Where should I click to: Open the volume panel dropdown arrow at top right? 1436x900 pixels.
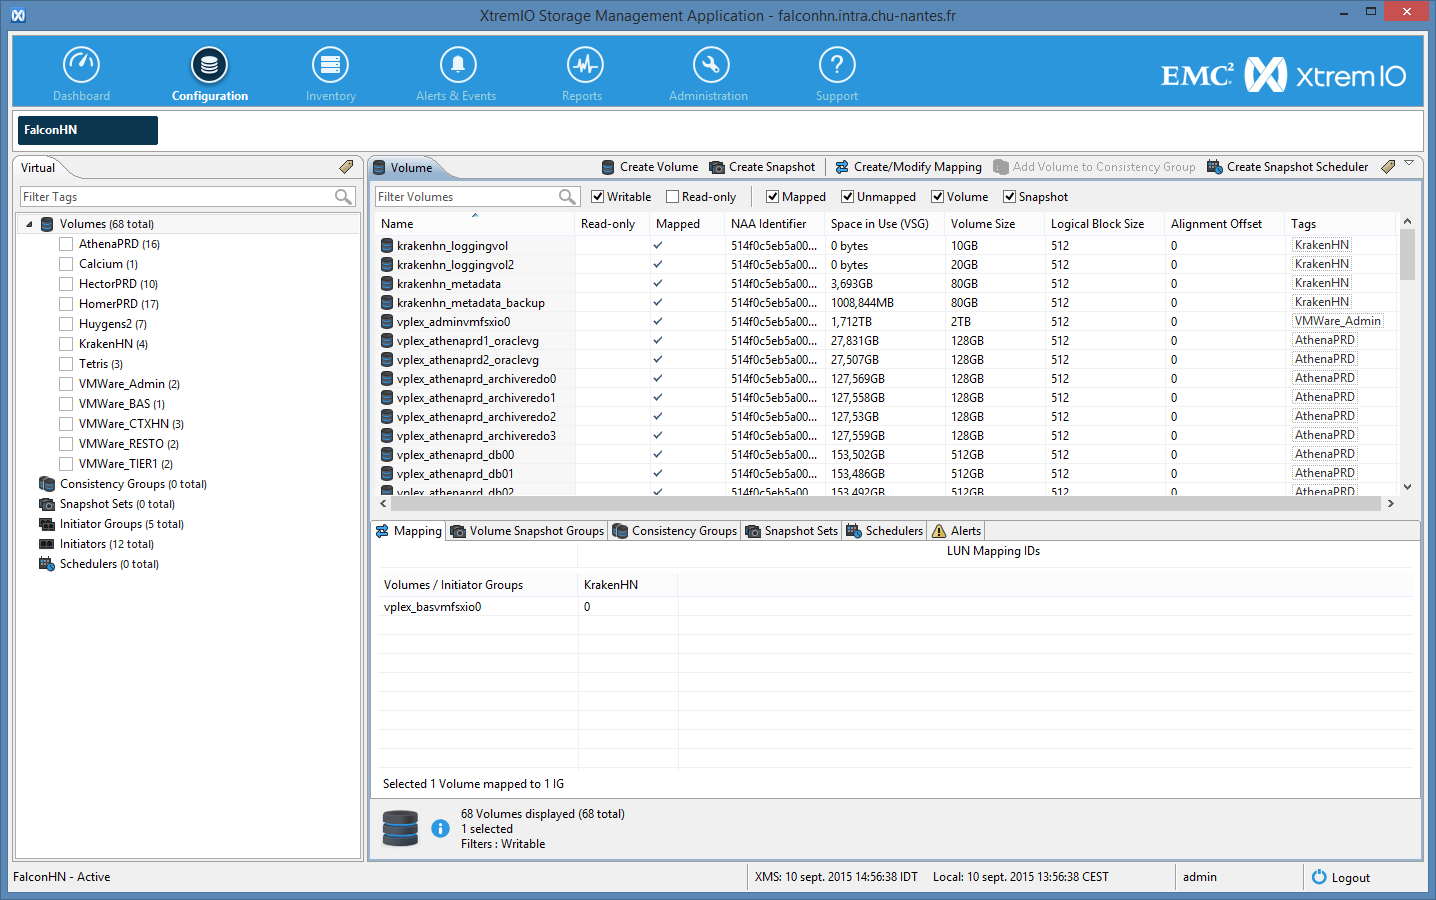click(x=1409, y=163)
